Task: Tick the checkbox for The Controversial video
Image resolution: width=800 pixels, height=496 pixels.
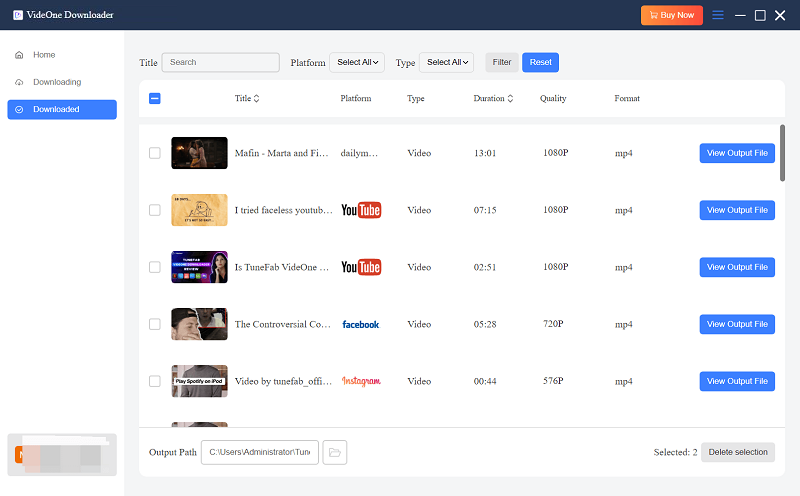Action: tap(154, 324)
